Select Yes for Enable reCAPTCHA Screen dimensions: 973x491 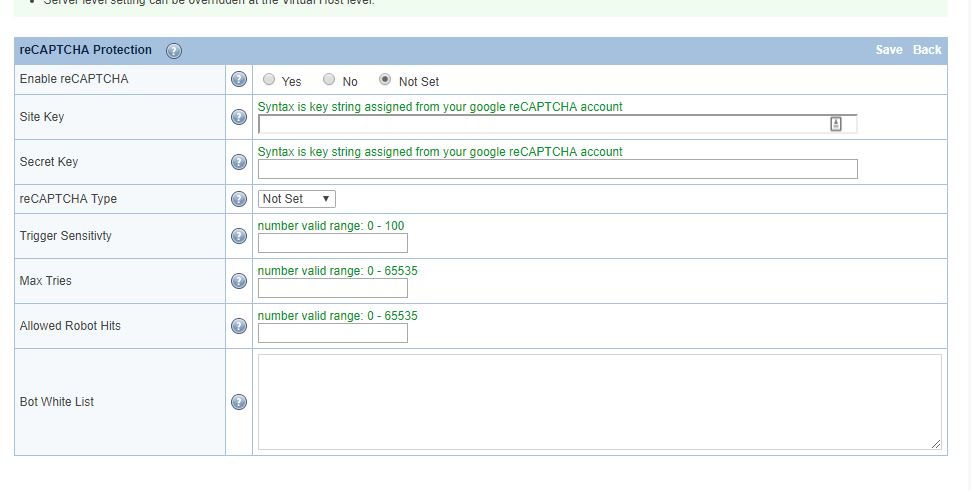[x=269, y=80]
